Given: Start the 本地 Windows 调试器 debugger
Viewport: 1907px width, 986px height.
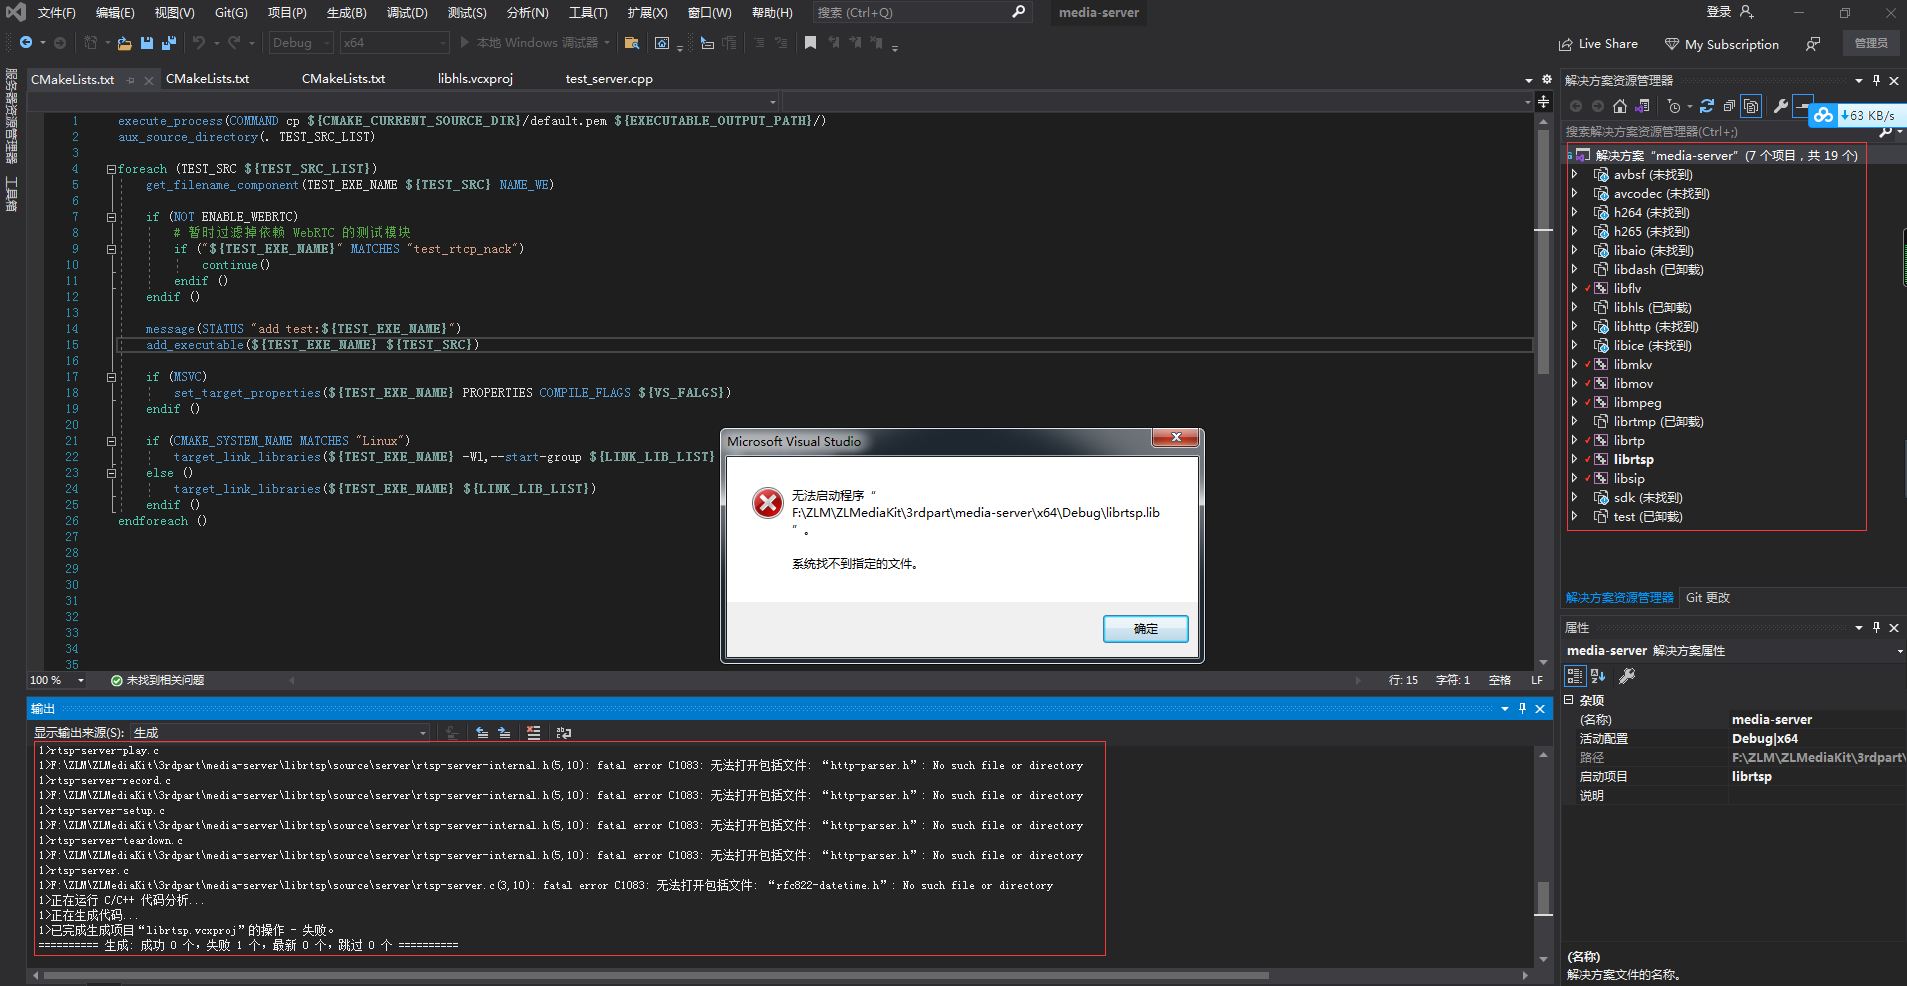Looking at the screenshot, I should (534, 43).
